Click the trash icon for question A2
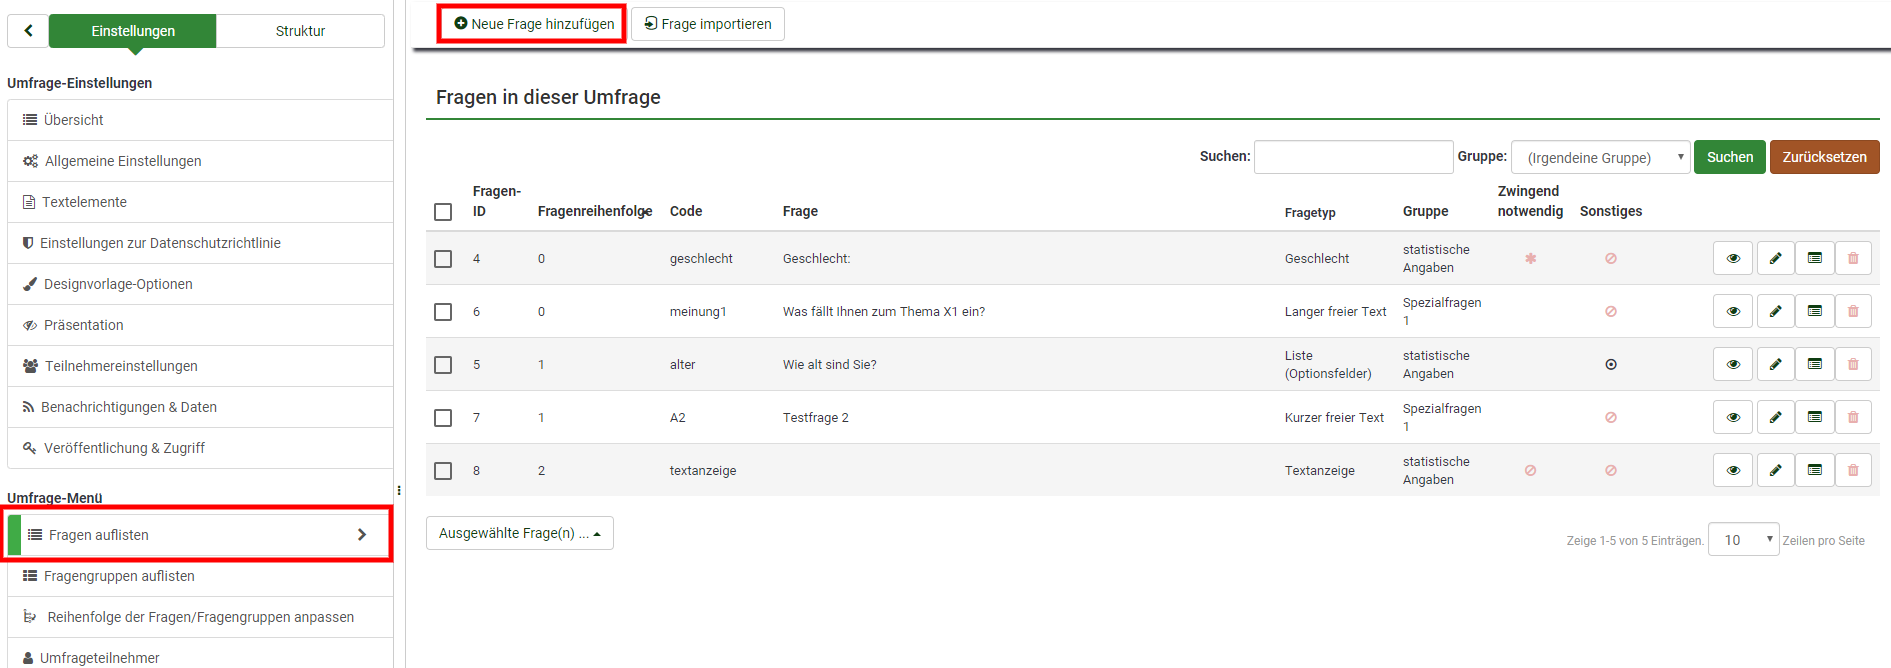Viewport: 1891px width, 668px height. 1852,417
